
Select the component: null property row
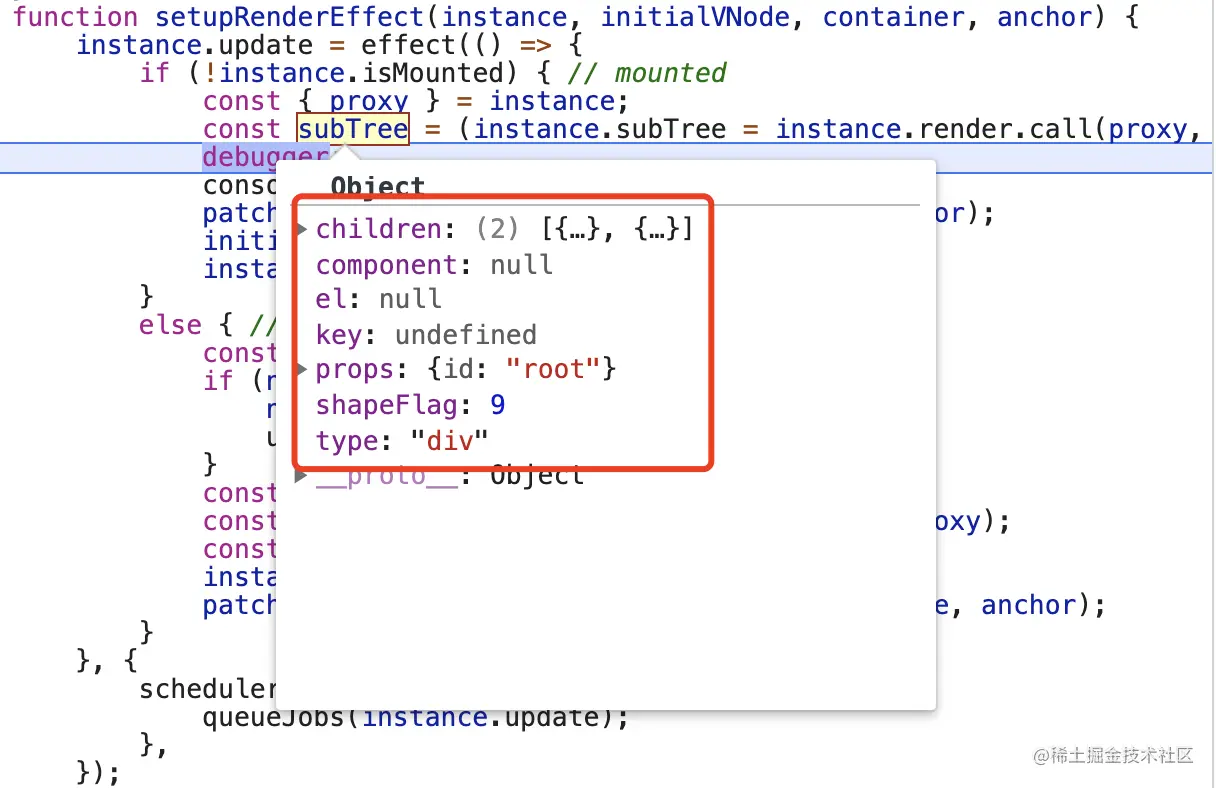[434, 265]
